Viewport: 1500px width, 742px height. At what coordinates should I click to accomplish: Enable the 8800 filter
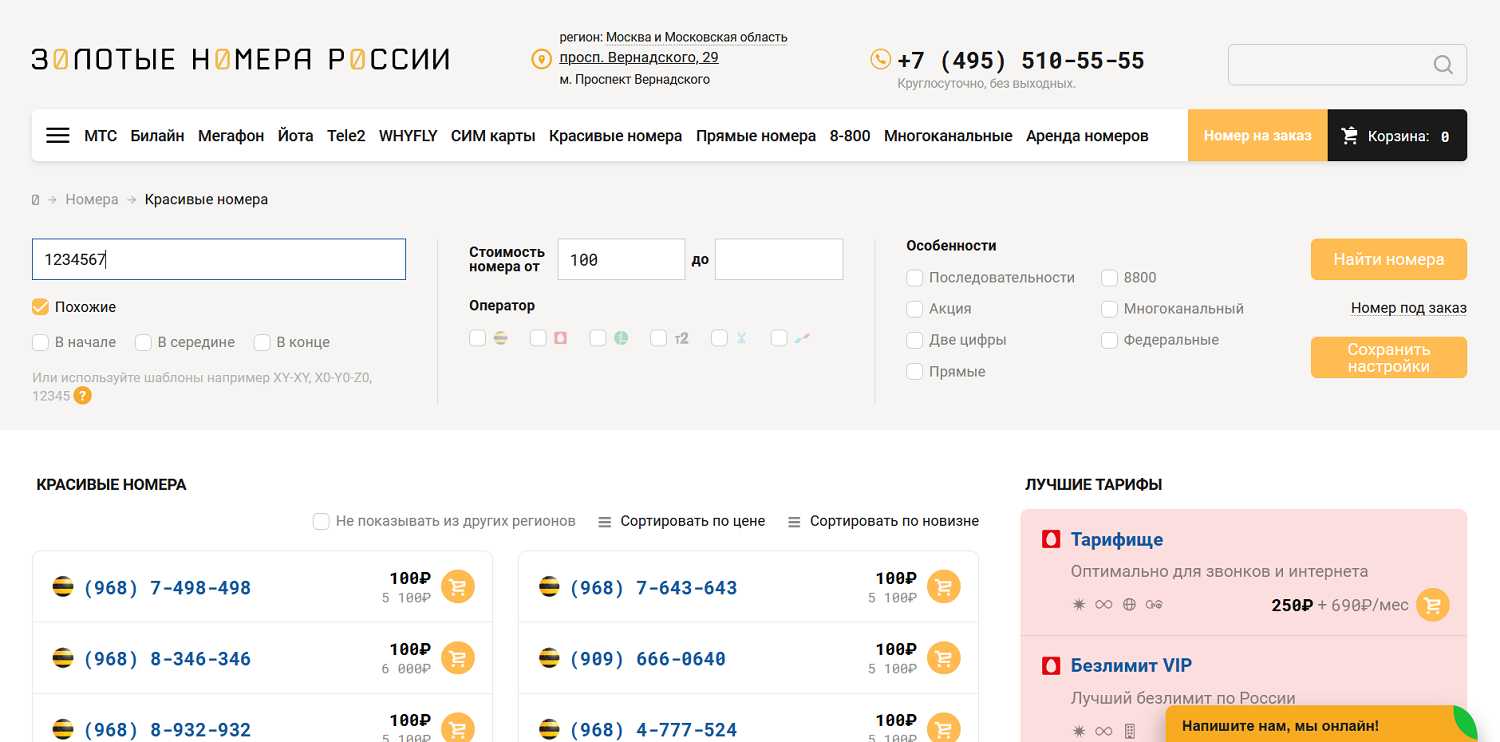(x=1109, y=278)
